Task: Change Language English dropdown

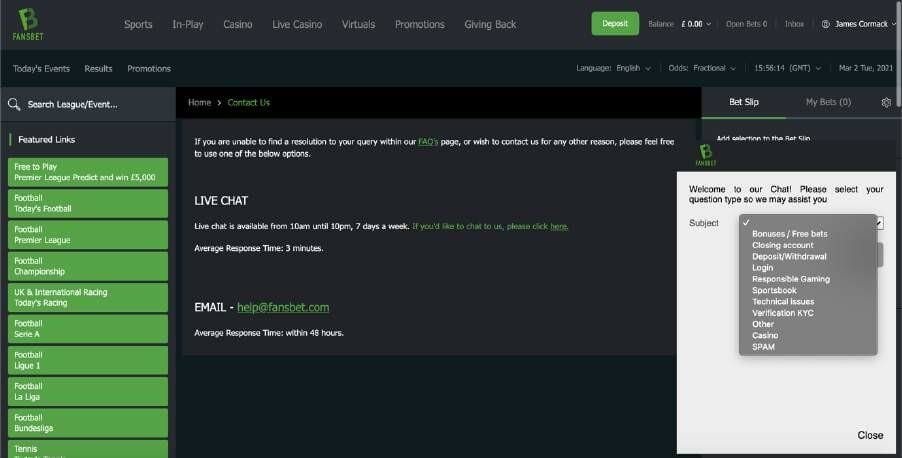Action: tap(613, 68)
